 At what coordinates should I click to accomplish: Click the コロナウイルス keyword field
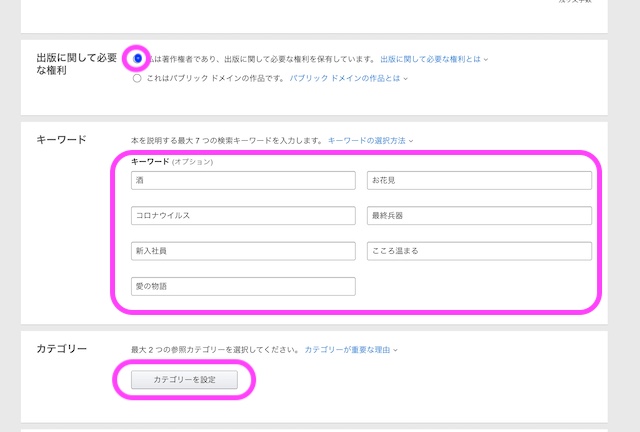pyautogui.click(x=243, y=216)
